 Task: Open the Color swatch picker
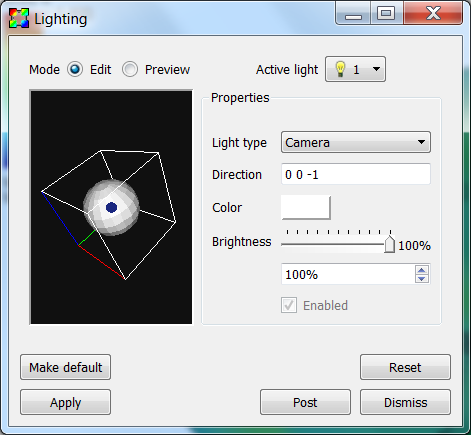[306, 207]
